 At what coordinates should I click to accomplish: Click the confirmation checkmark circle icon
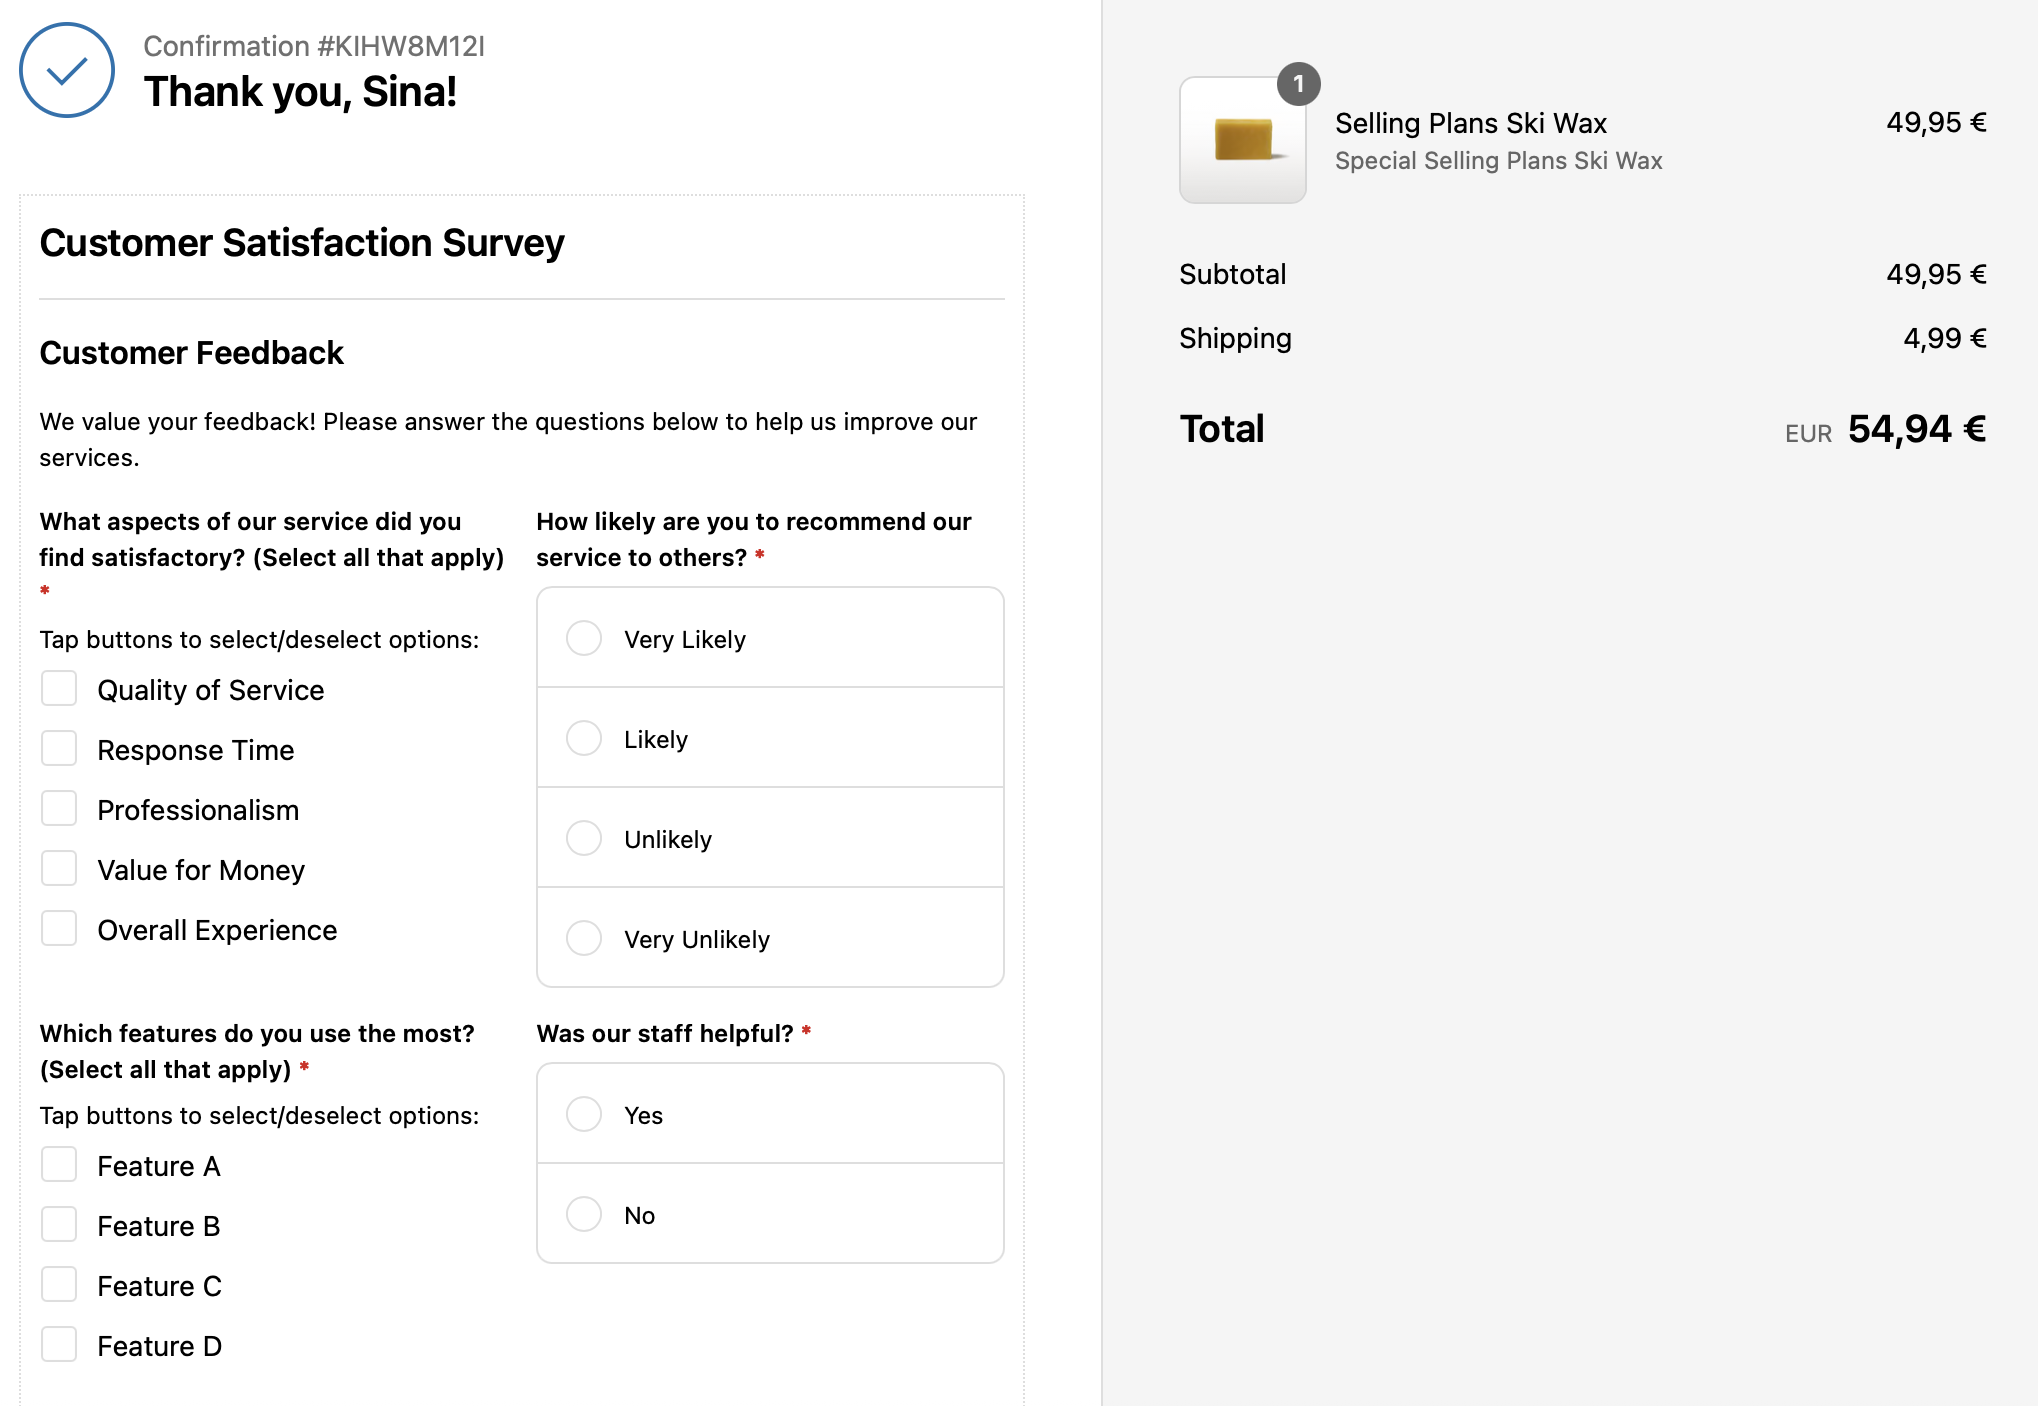tap(67, 70)
